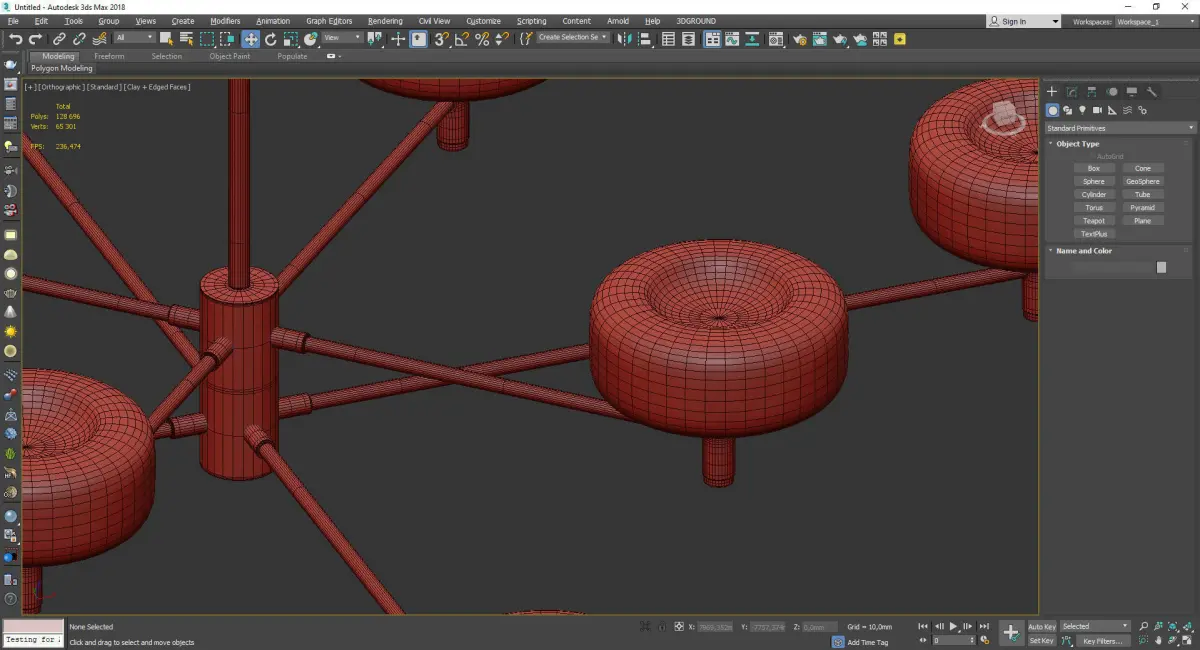Toggle the Percent Snap button
This screenshot has width=1200, height=650.
pyautogui.click(x=482, y=39)
